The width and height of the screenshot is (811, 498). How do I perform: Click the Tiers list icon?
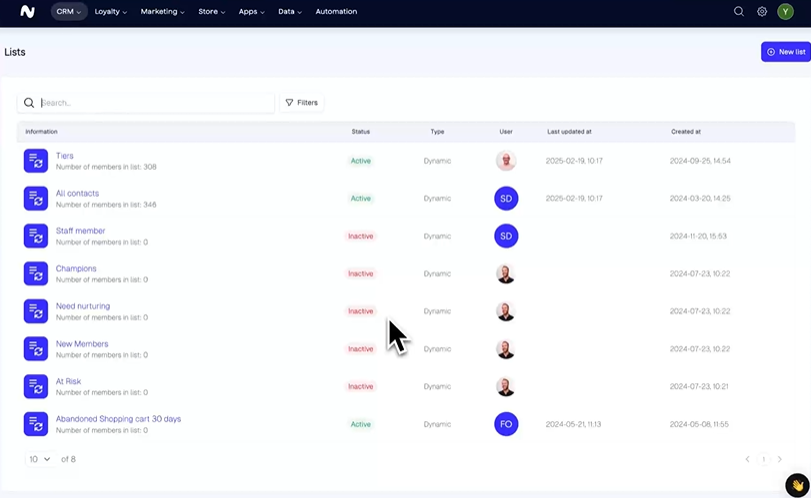[x=36, y=161]
